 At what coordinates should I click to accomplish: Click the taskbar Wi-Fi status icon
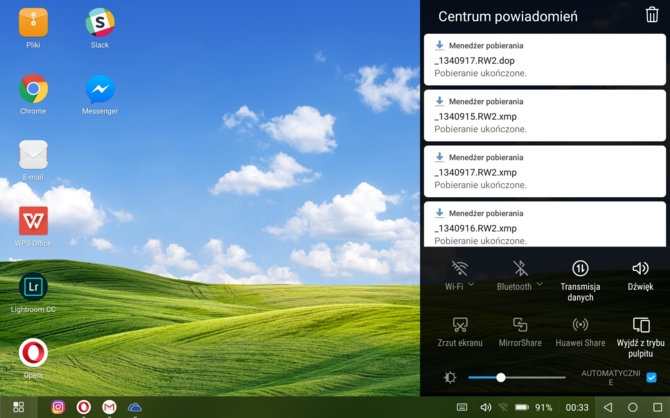pyautogui.click(x=503, y=407)
